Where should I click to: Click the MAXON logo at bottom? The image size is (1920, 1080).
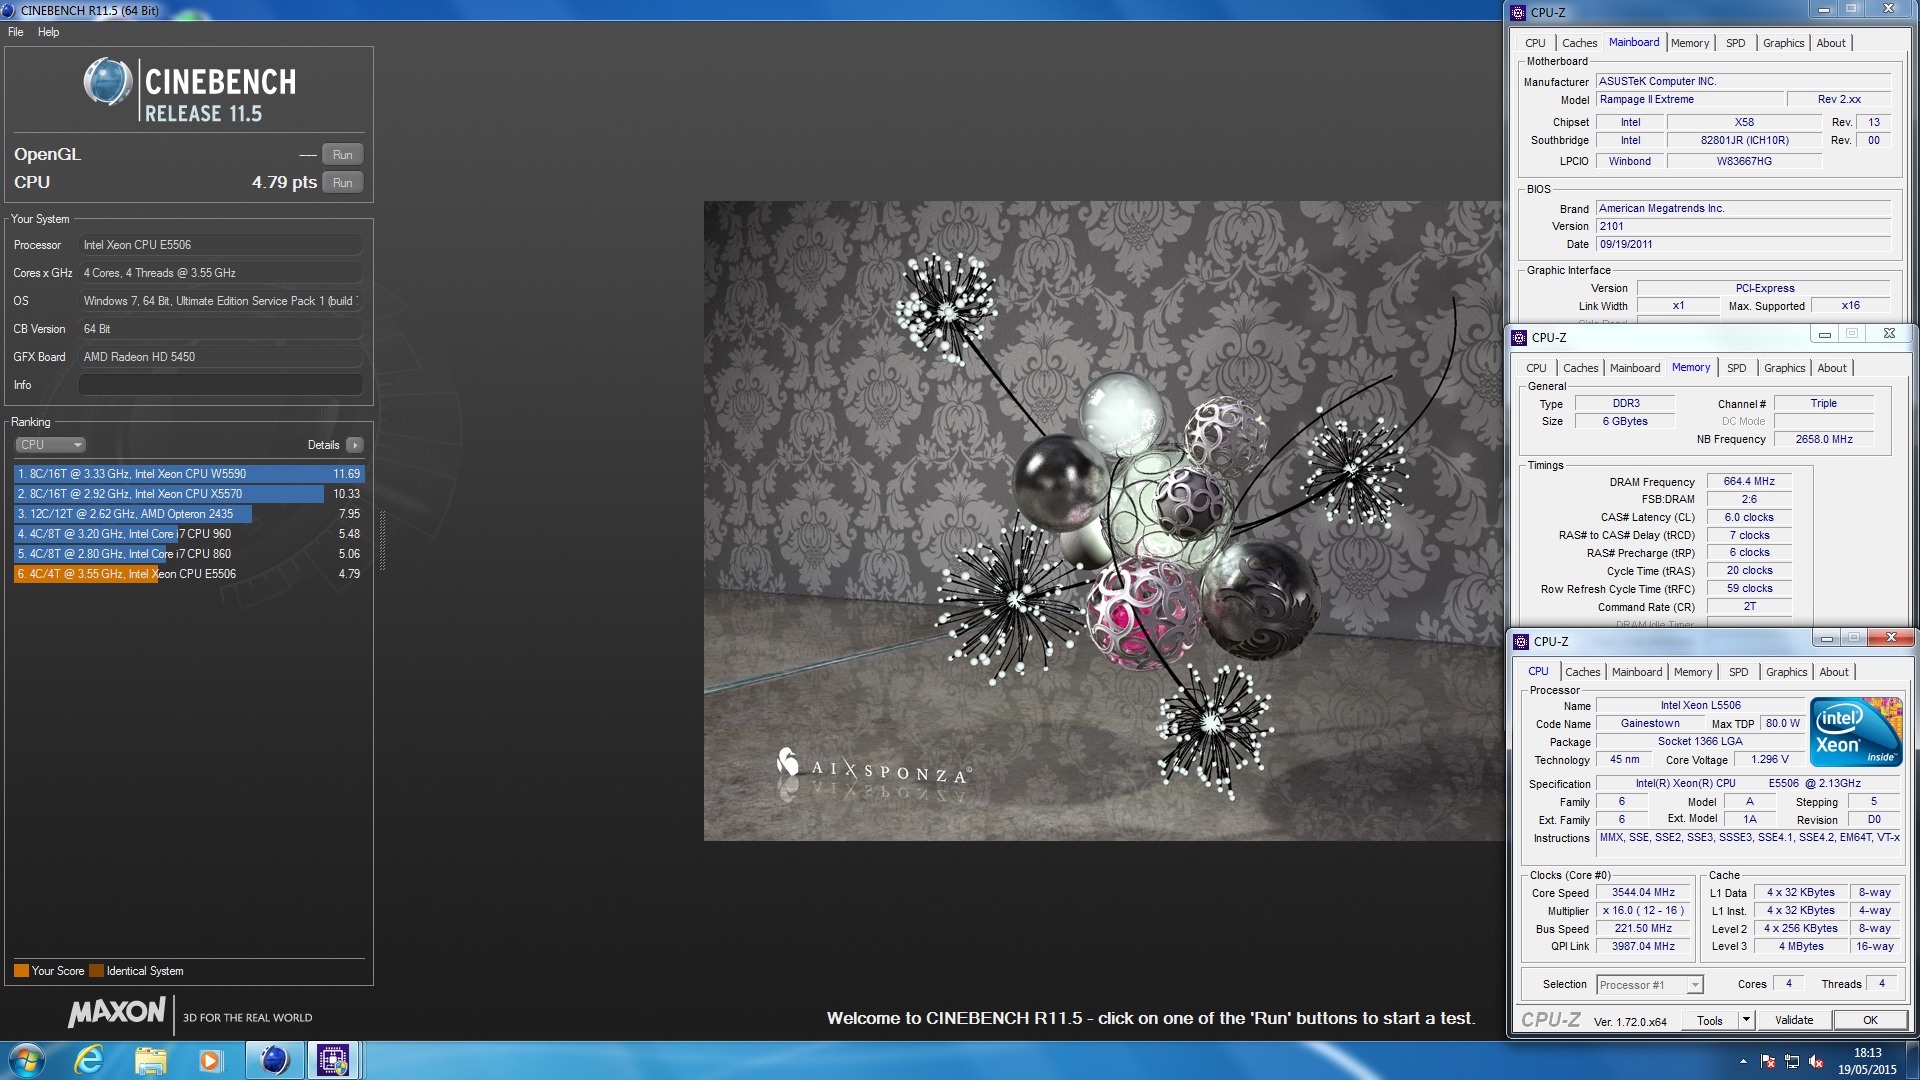pyautogui.click(x=117, y=1013)
